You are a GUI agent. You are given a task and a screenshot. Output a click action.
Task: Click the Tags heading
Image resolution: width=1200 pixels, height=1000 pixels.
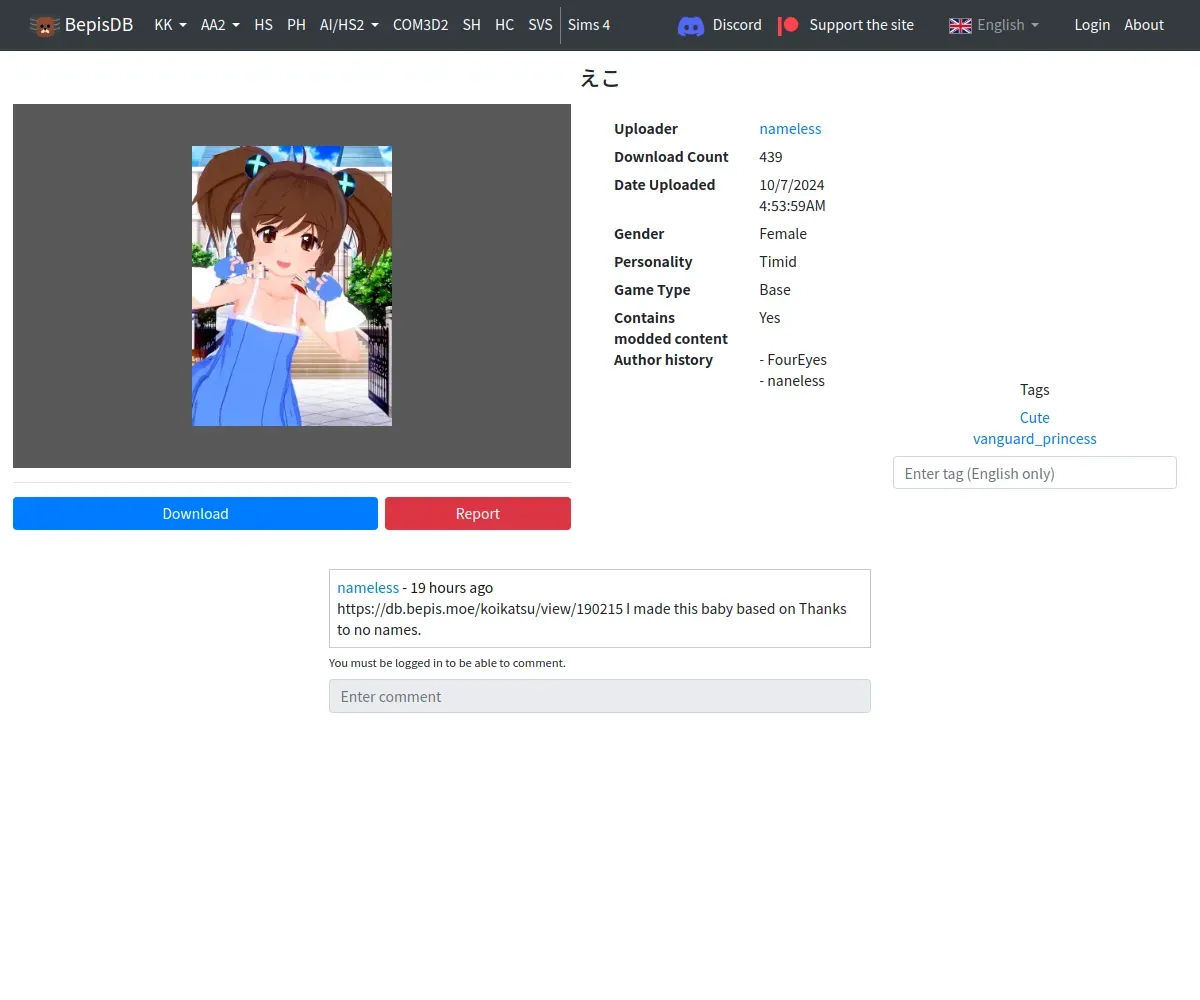click(1035, 390)
